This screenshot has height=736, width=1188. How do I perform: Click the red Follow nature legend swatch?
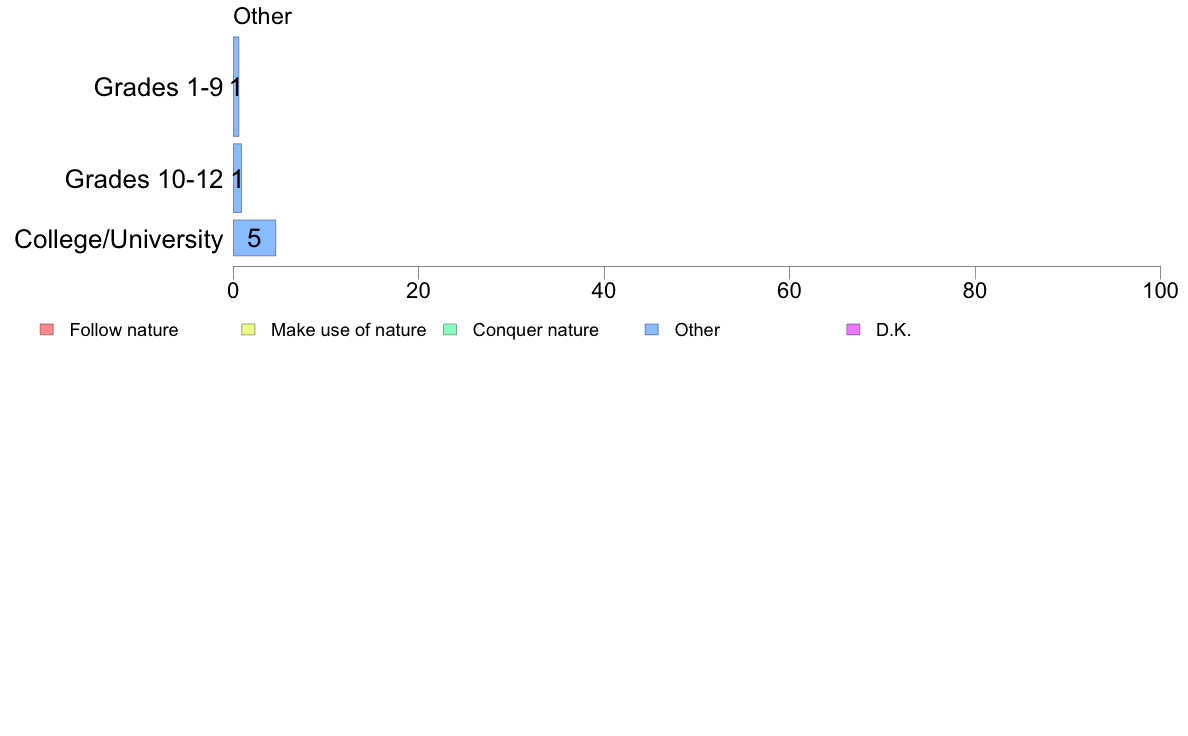tap(47, 330)
